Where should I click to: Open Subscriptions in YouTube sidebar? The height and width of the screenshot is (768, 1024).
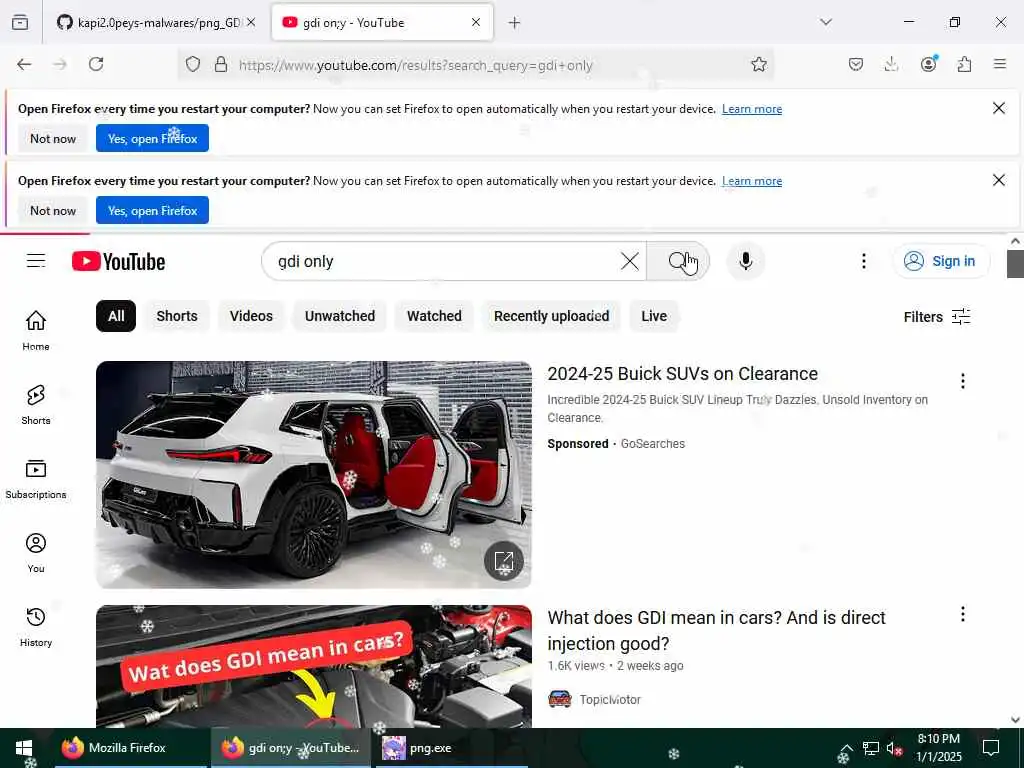tap(36, 478)
